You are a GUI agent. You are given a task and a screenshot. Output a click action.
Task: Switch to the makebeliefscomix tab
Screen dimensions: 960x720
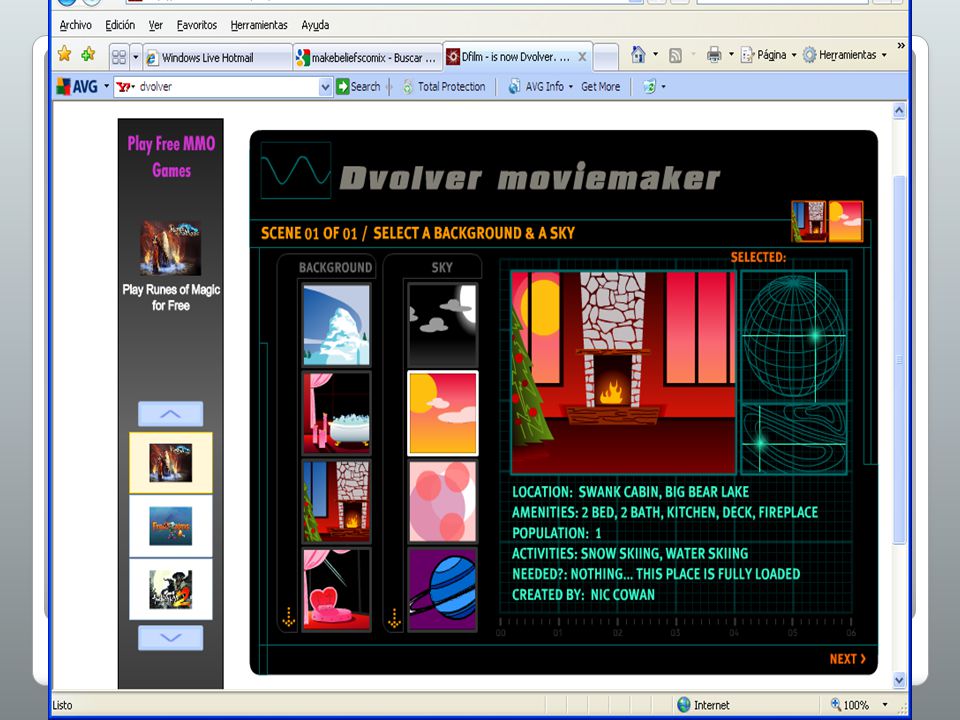point(367,58)
